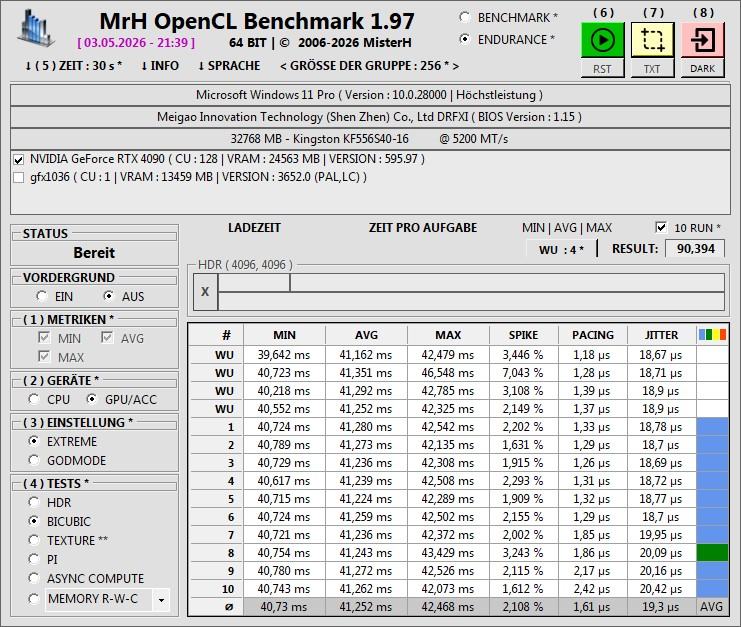
Task: Click the blue color cell in row 10
Action: pos(712,589)
